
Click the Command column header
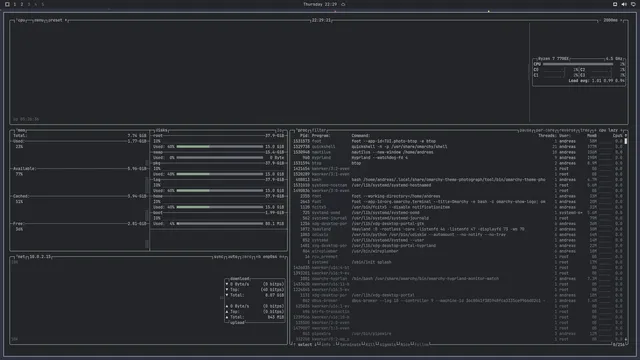point(361,136)
